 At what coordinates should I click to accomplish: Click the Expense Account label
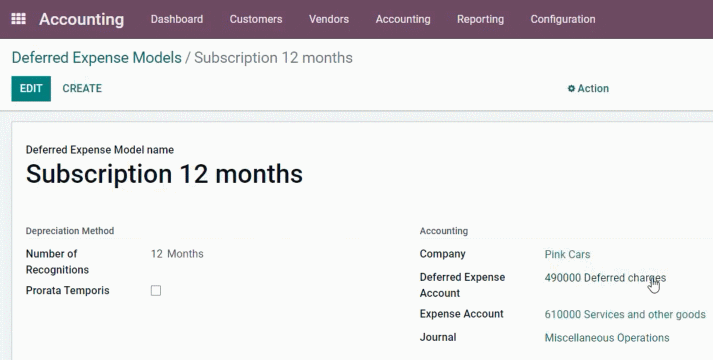pos(462,314)
